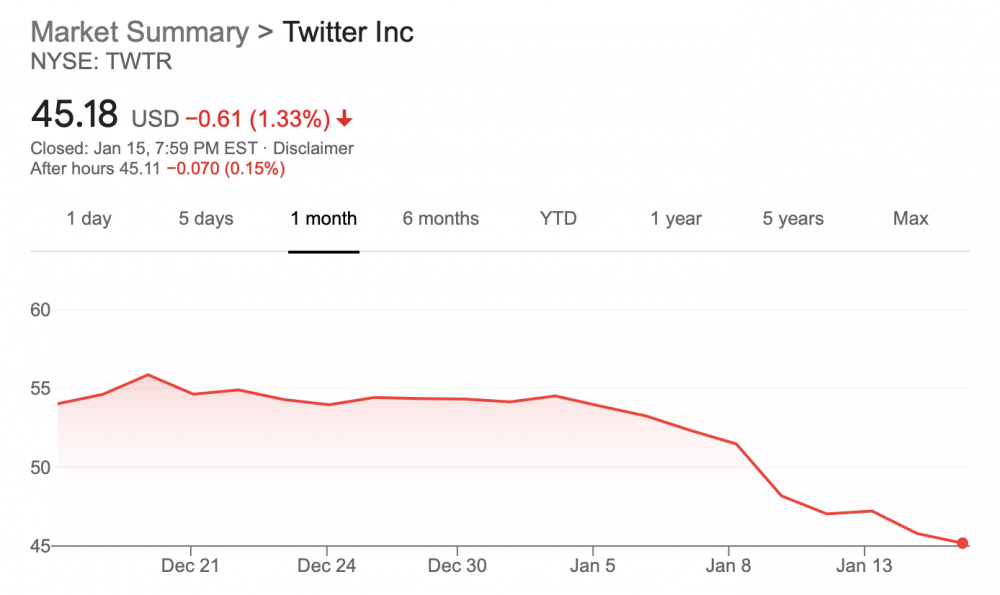
Task: Click the Jan 5 axis label
Action: click(592, 565)
